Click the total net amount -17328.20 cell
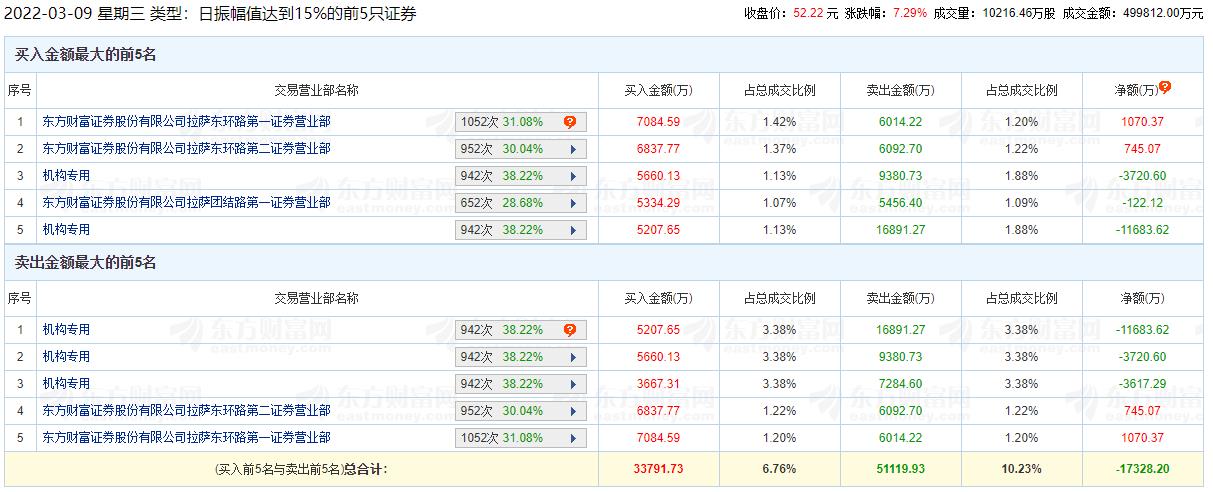Image resolution: width=1213 pixels, height=492 pixels. tap(1143, 468)
